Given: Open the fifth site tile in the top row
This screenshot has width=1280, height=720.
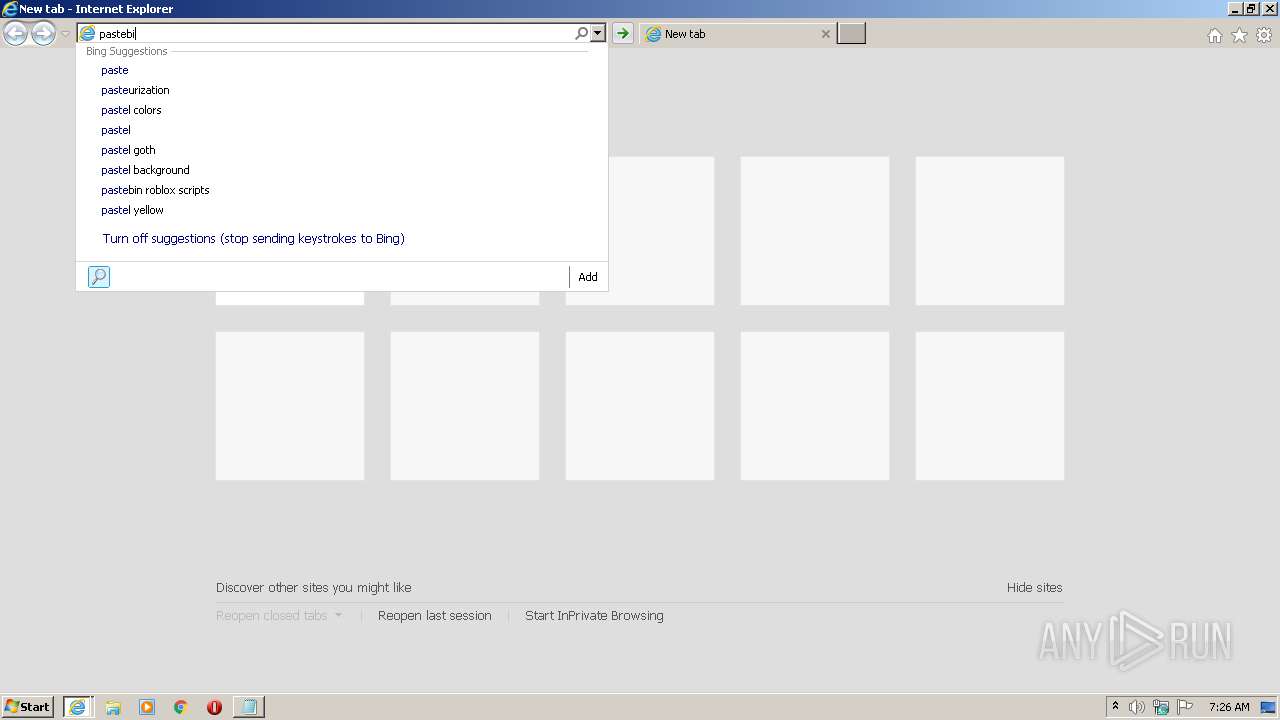Looking at the screenshot, I should click(x=990, y=231).
